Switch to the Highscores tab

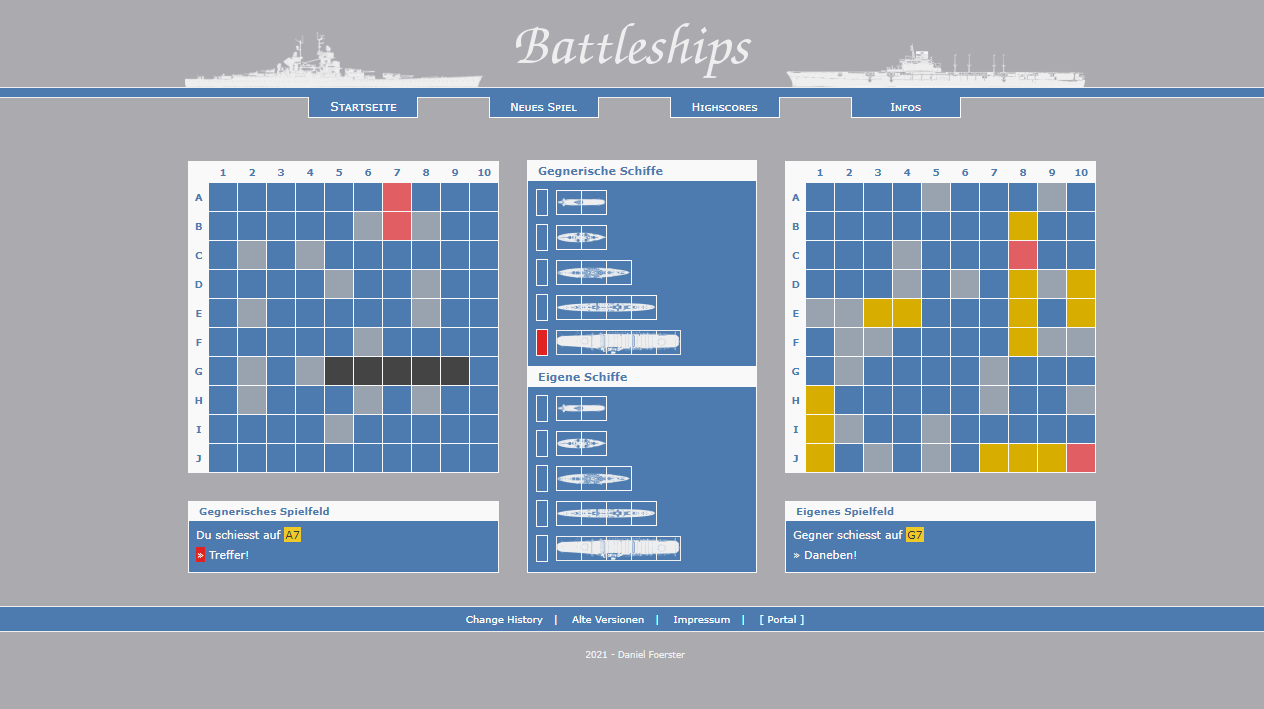click(724, 107)
